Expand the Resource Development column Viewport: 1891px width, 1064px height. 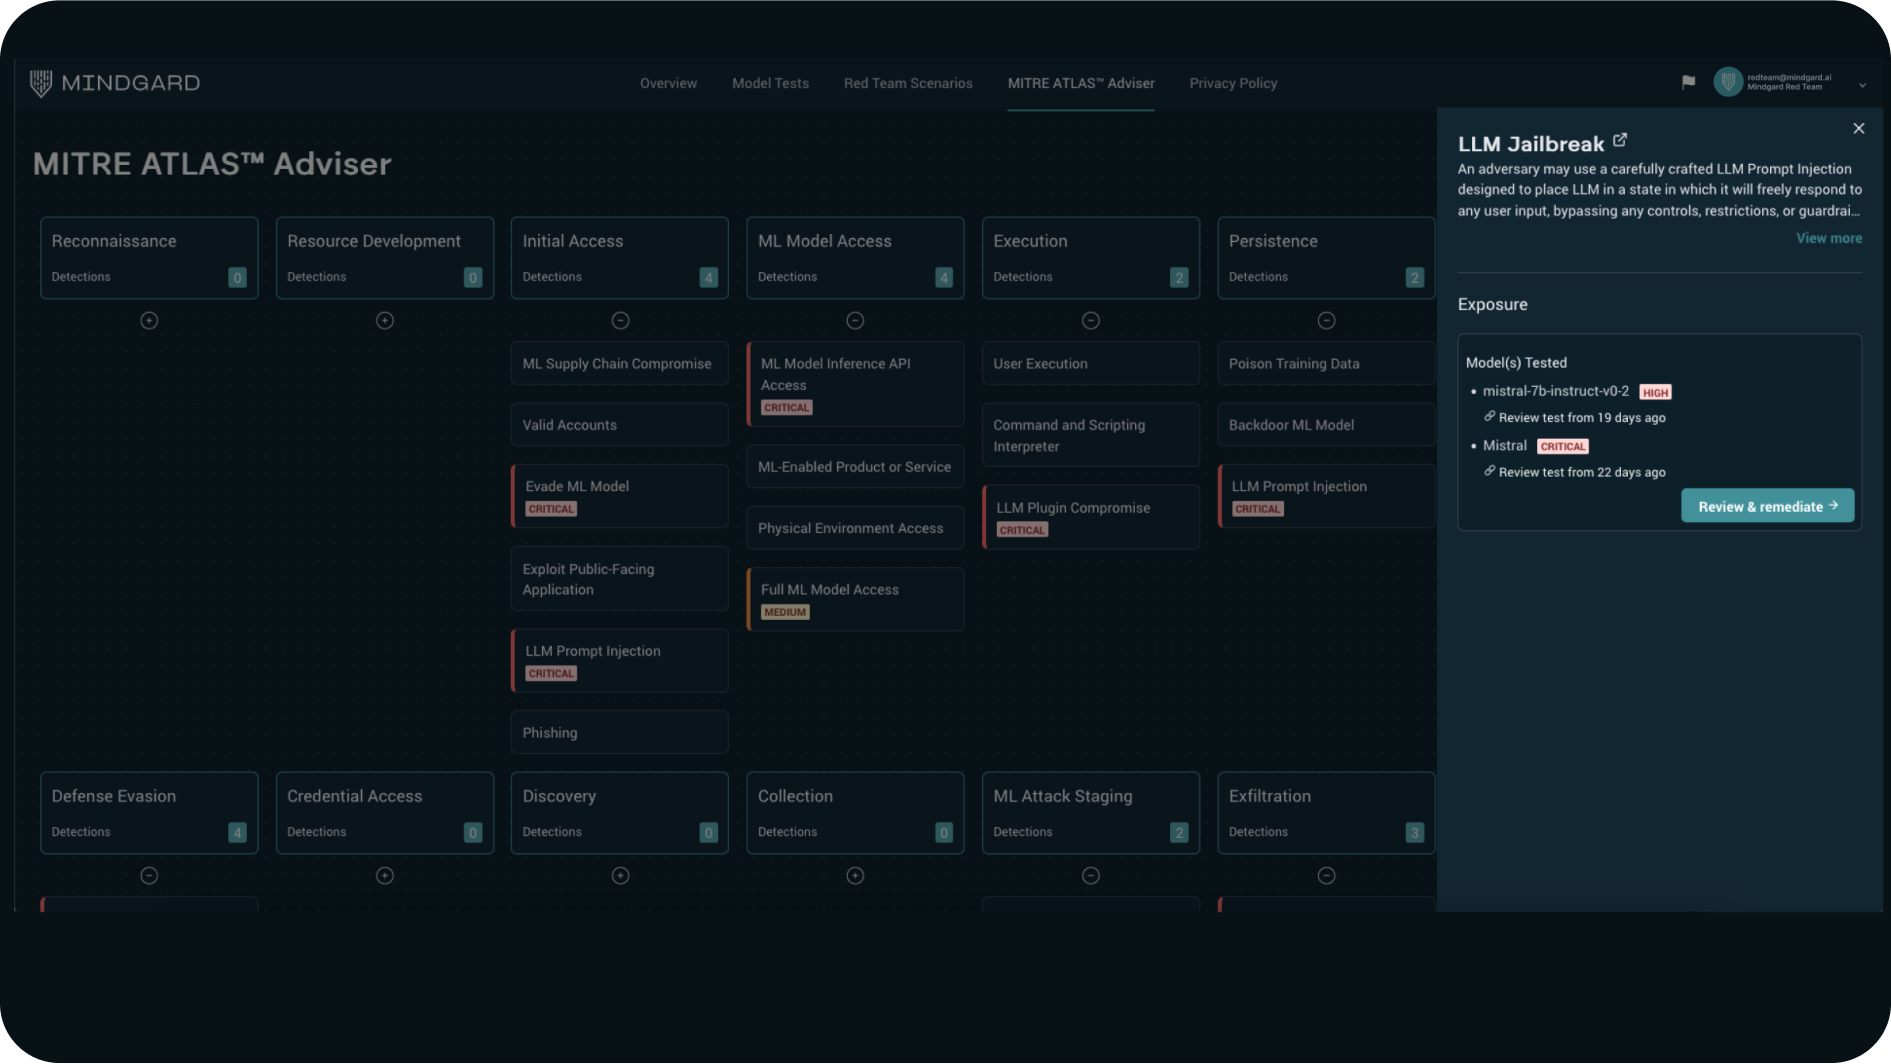(x=385, y=321)
